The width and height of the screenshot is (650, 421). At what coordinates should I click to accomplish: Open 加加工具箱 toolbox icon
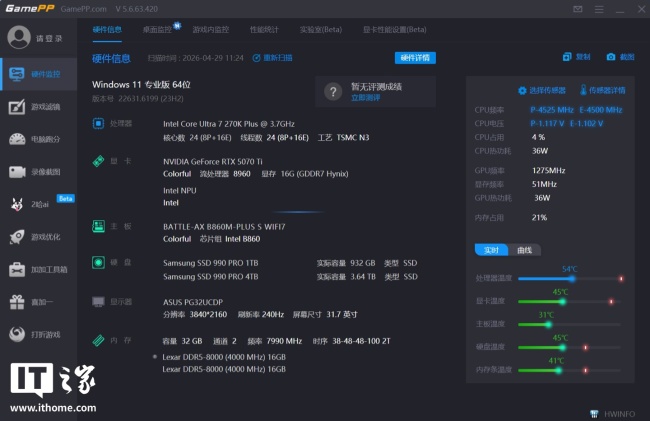point(17,269)
